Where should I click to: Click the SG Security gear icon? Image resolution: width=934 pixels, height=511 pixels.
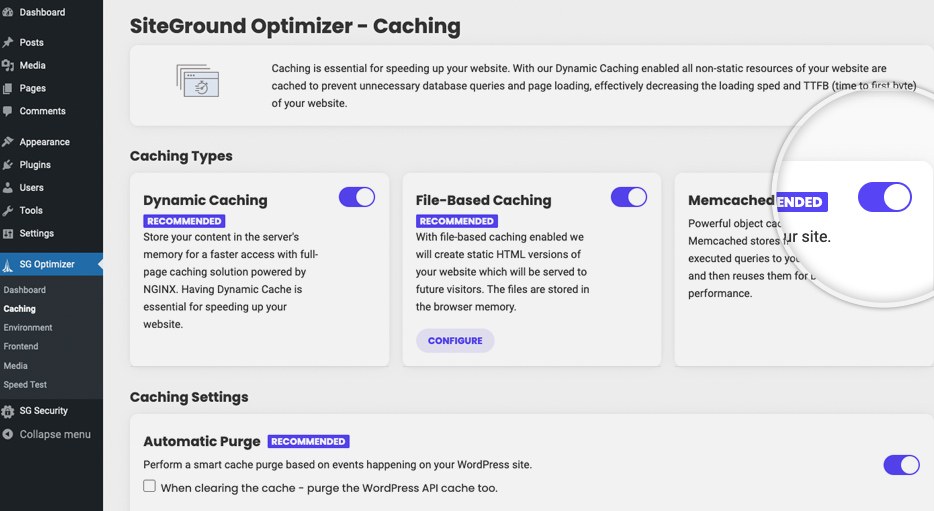click(x=8, y=411)
